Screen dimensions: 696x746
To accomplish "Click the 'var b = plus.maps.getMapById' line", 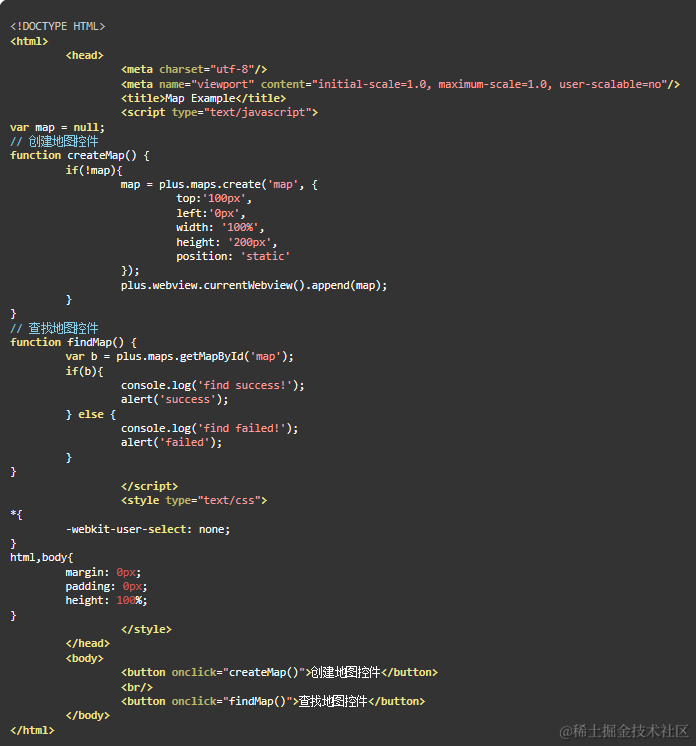I will (180, 357).
